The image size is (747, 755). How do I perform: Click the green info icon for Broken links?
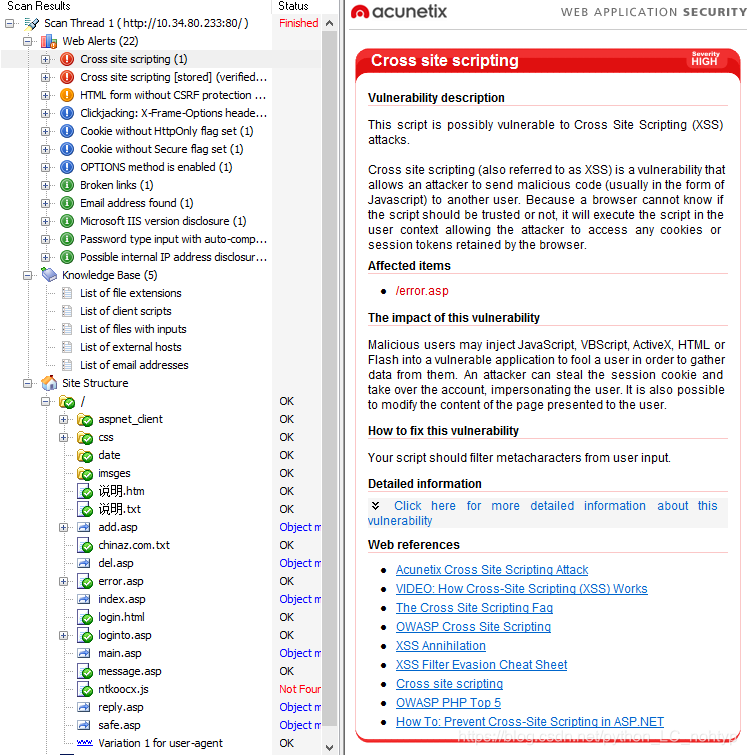67,185
